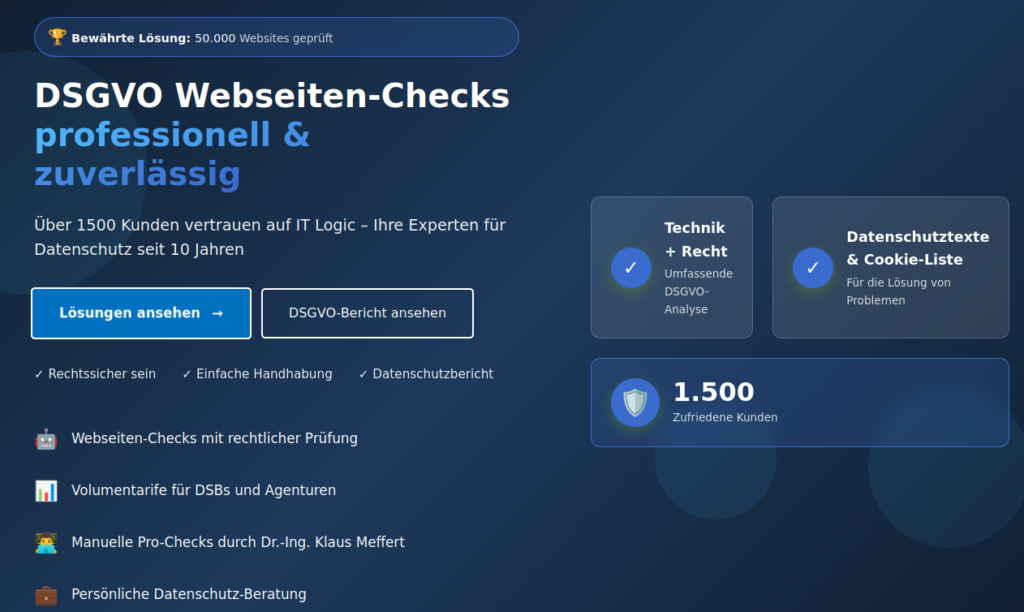
Task: Click the technician icon beside Manuelle Pro-Checks
Action: [x=46, y=542]
